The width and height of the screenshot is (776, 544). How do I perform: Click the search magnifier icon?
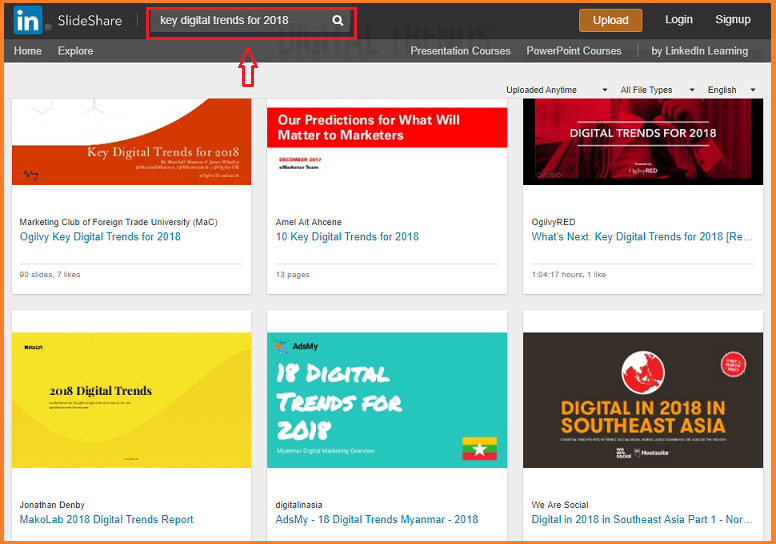(338, 20)
